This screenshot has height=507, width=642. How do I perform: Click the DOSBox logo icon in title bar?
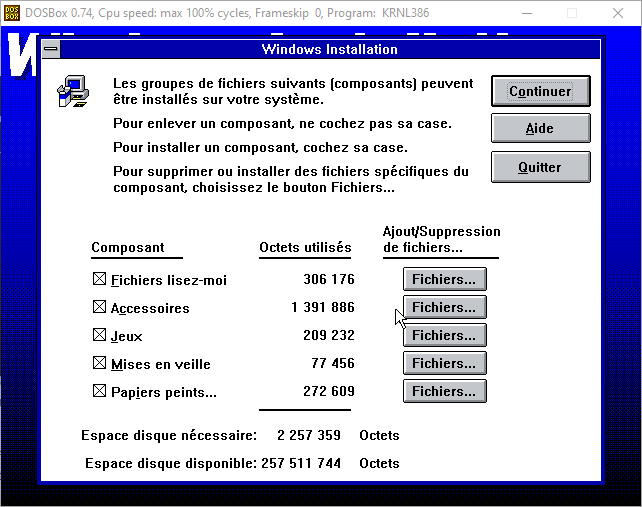click(12, 13)
